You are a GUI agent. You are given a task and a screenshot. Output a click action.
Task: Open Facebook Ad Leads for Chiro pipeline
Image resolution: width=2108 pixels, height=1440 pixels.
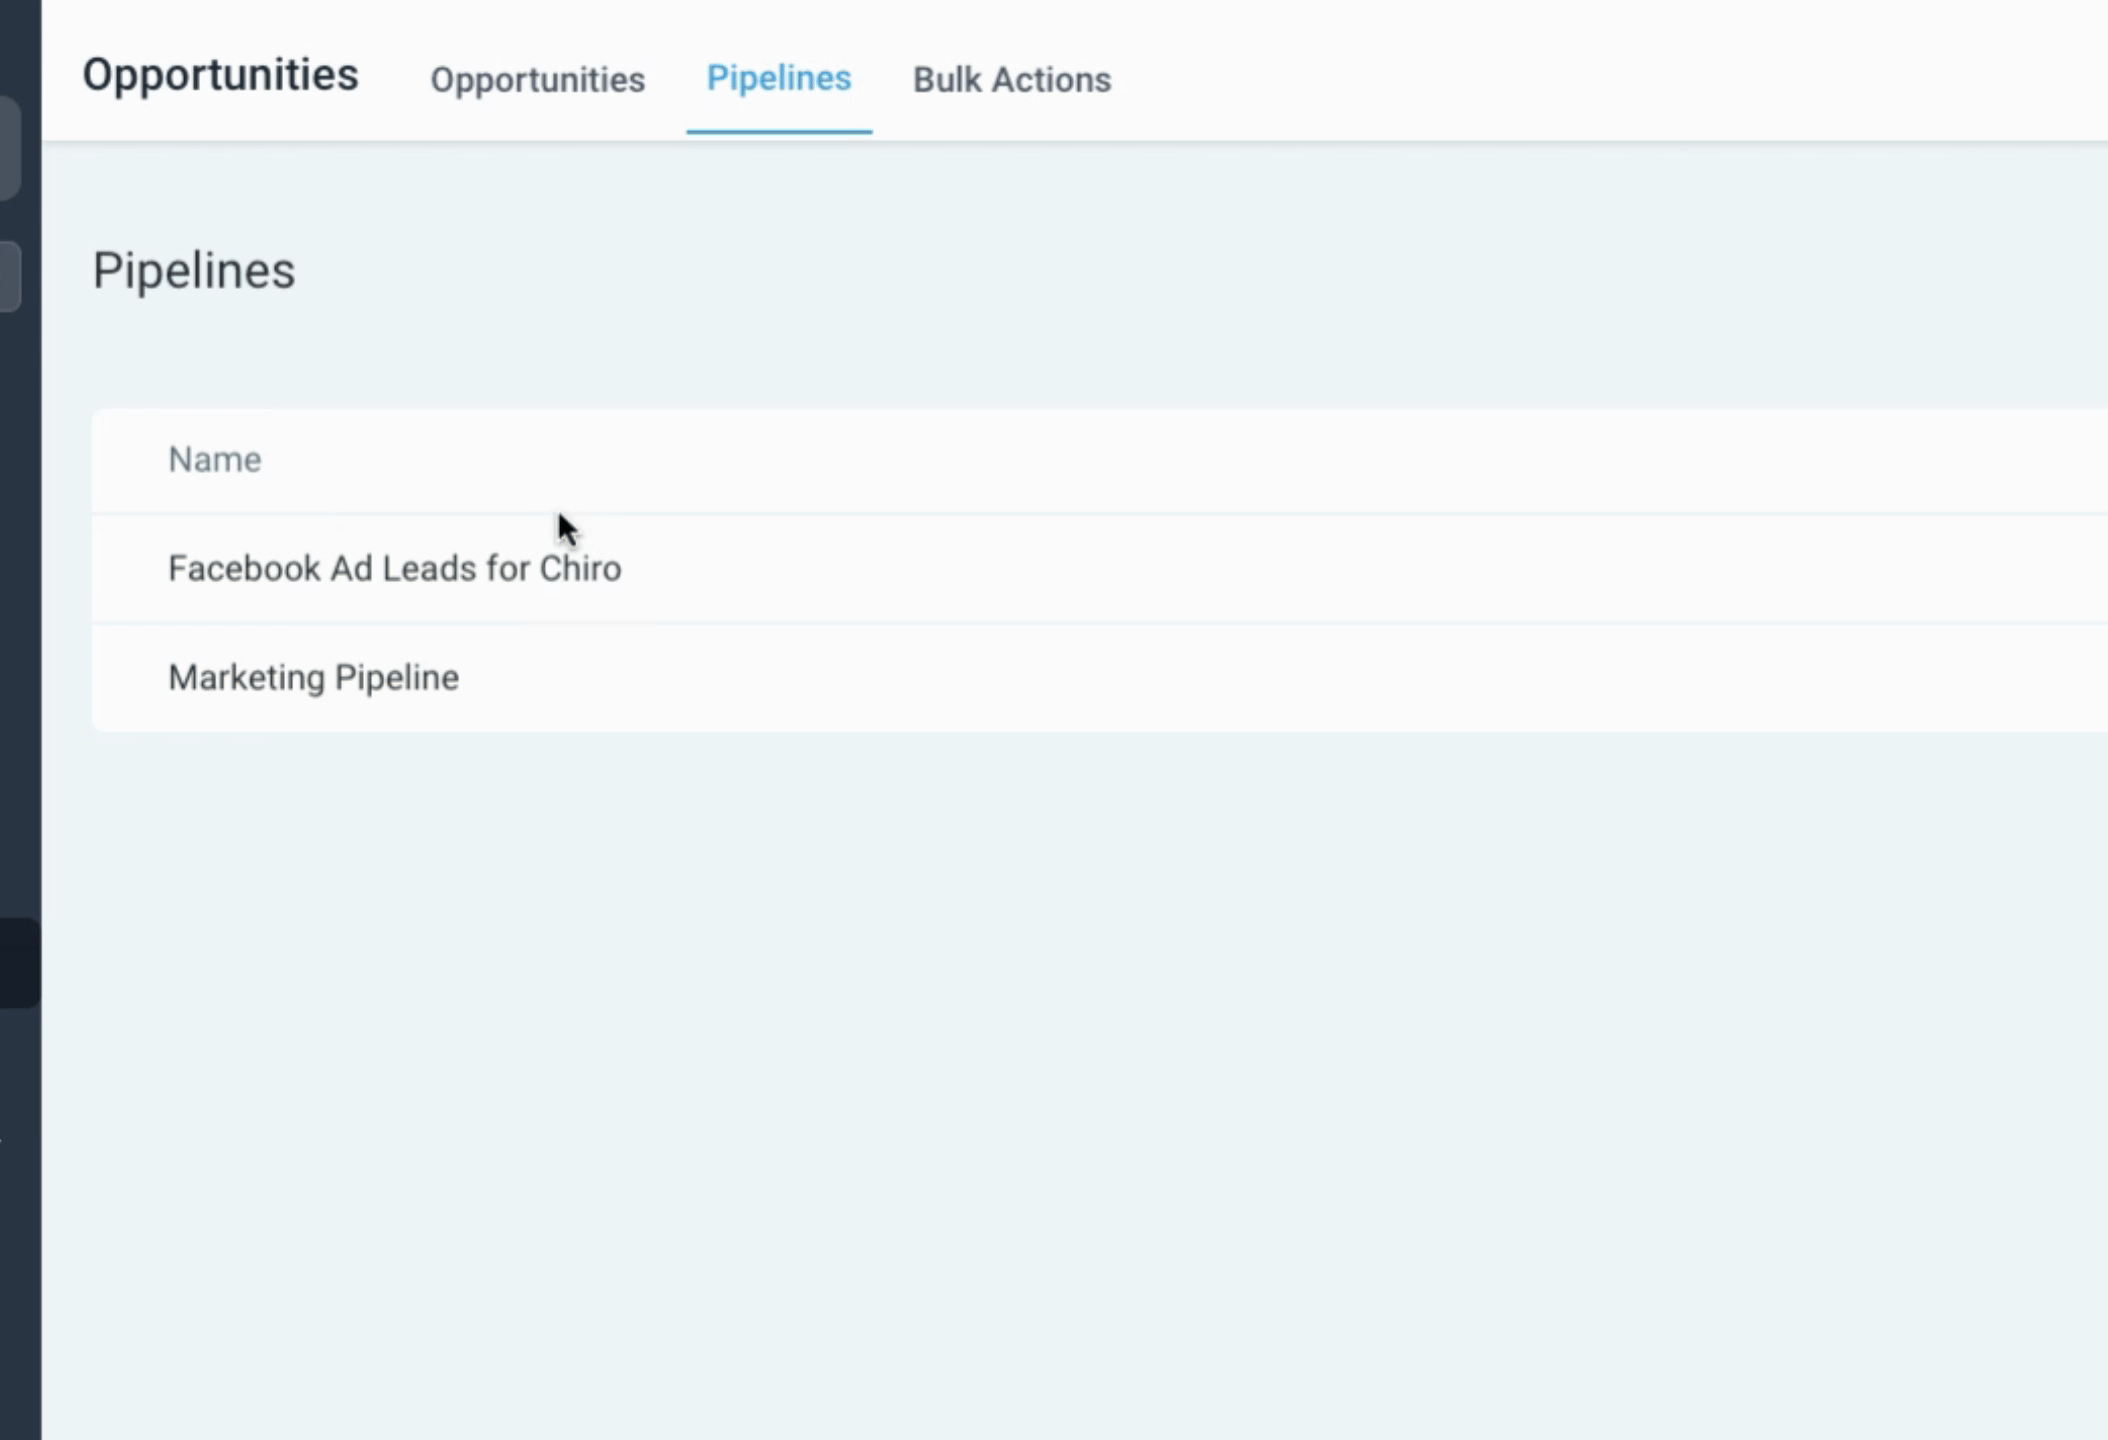(x=394, y=568)
